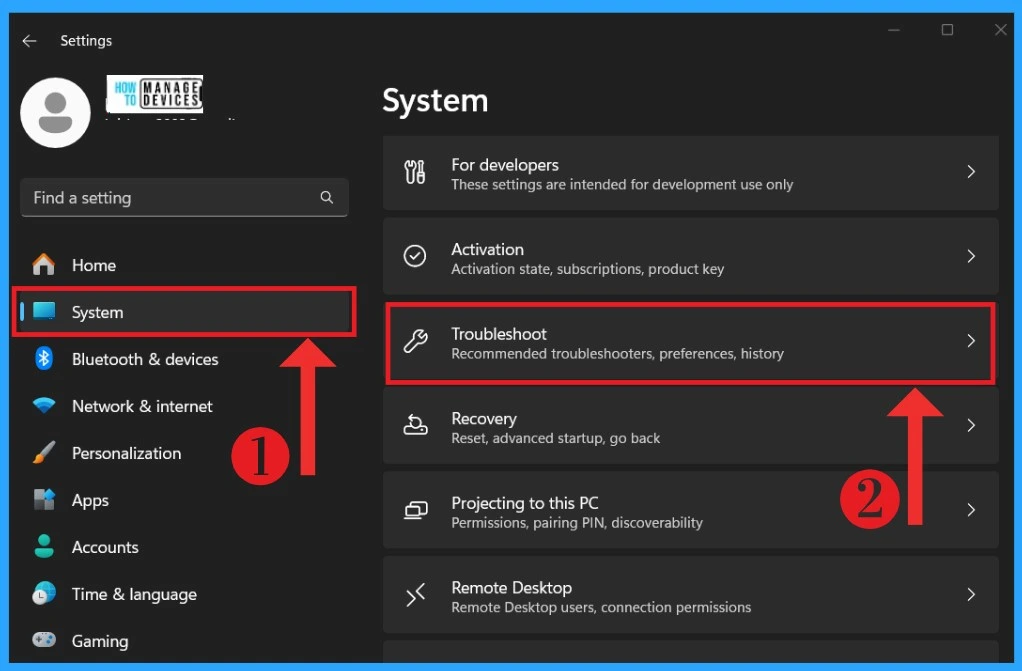Click the For developers tools icon
The height and width of the screenshot is (671, 1022).
[x=415, y=172]
